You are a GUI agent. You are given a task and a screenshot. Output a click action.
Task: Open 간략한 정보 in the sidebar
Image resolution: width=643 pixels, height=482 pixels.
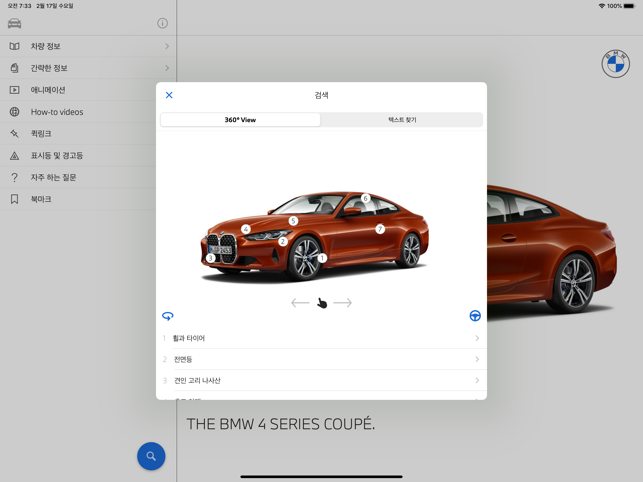point(88,68)
